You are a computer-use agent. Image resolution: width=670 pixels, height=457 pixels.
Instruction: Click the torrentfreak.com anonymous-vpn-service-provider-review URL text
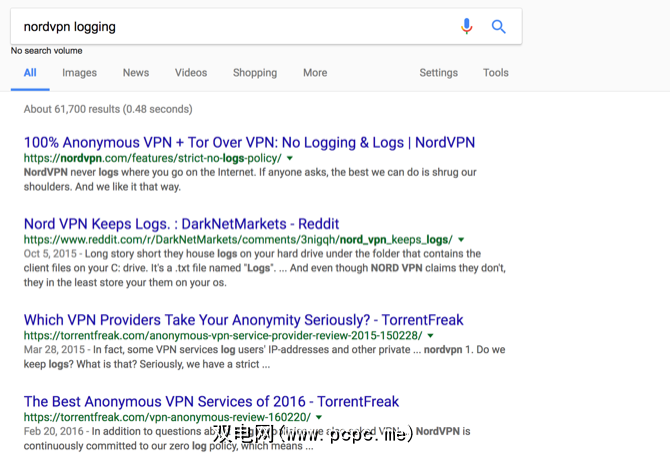223,336
